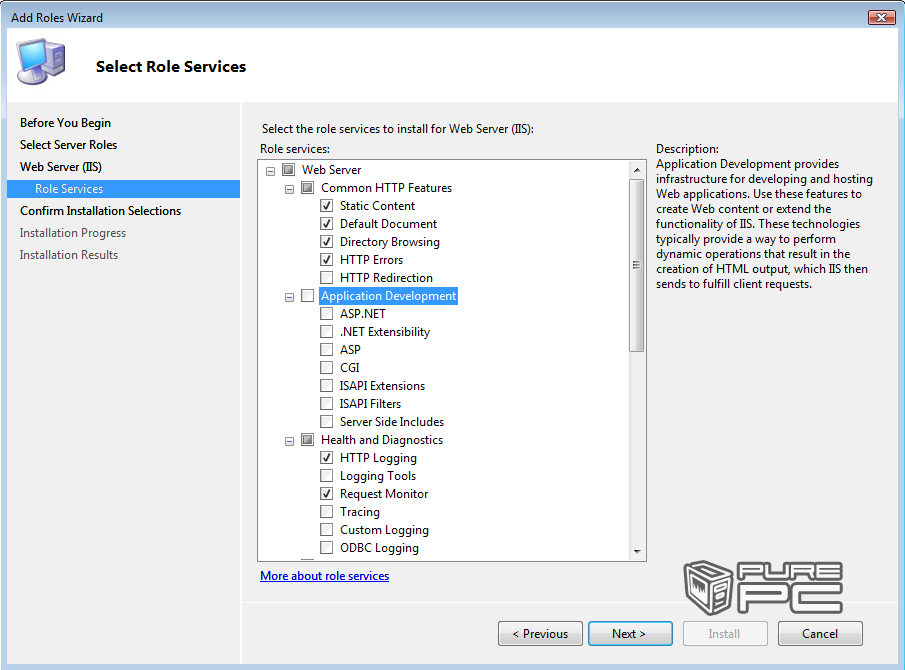Enable the .NET Extensibility checkbox

(327, 331)
